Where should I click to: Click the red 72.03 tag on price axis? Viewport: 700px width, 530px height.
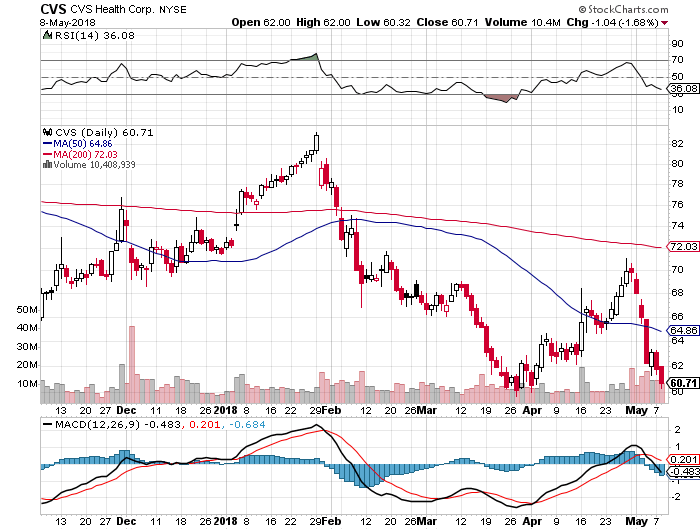click(683, 246)
